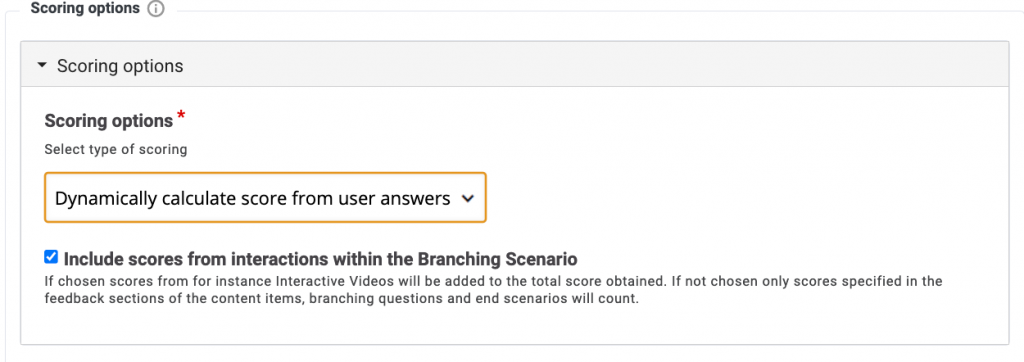
Task: Click blank panel area below the description
Action: [515, 326]
